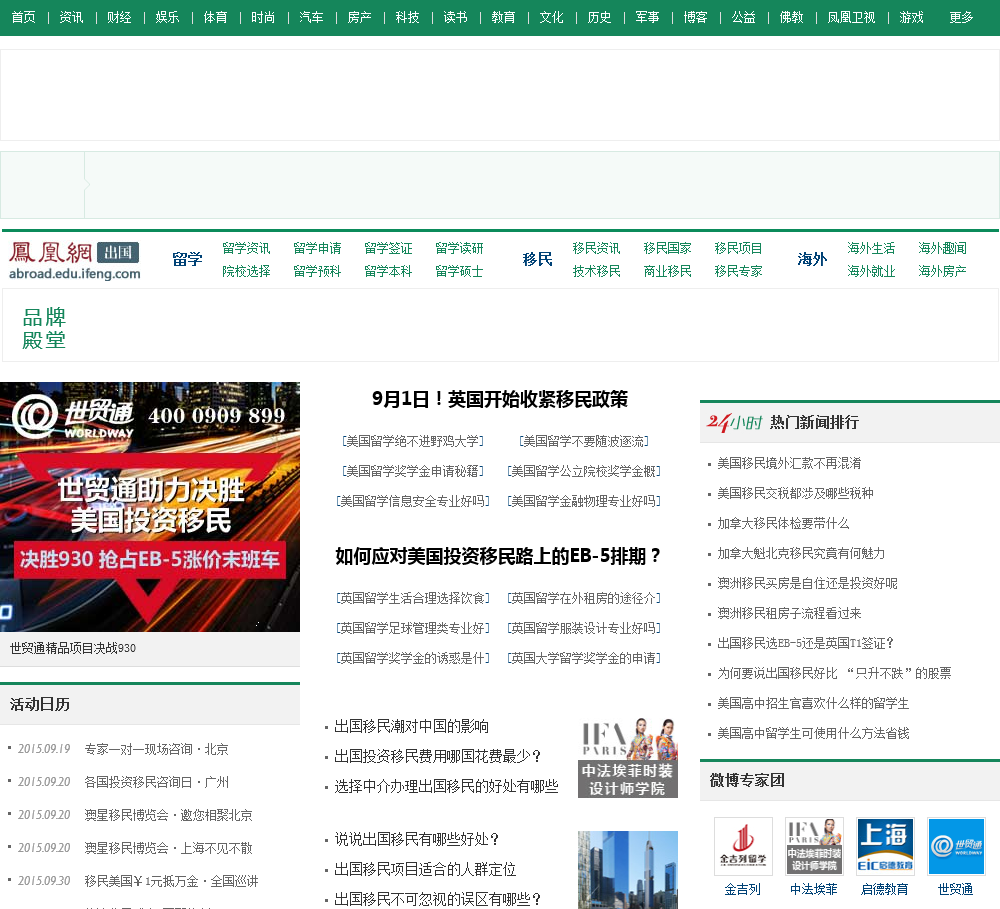Open 移民专家 sub-navigation link
The width and height of the screenshot is (1000, 909).
click(739, 271)
